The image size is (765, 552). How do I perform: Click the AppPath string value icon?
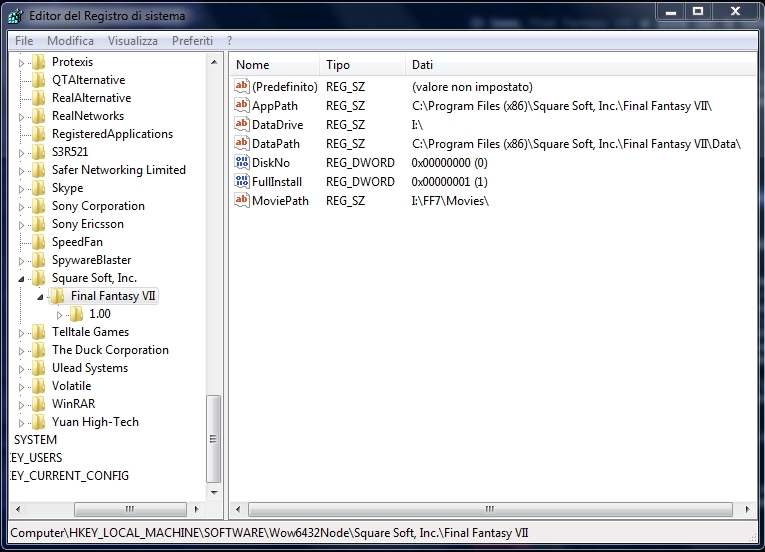pos(242,105)
